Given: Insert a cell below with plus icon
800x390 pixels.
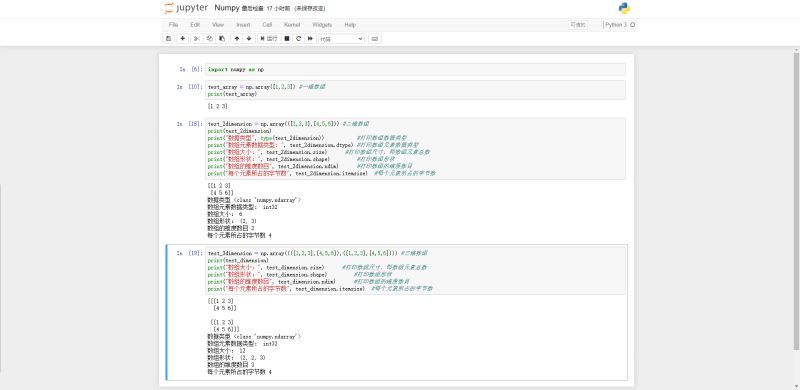Looking at the screenshot, I should click(x=183, y=39).
